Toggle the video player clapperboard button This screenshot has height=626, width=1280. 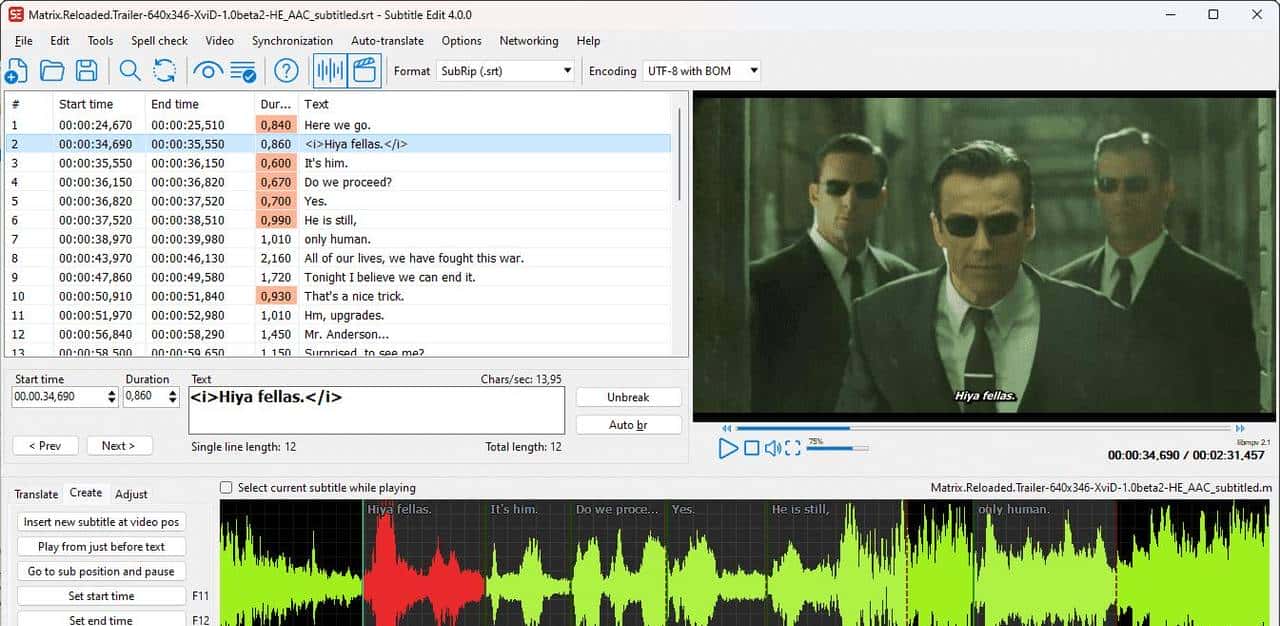[365, 71]
